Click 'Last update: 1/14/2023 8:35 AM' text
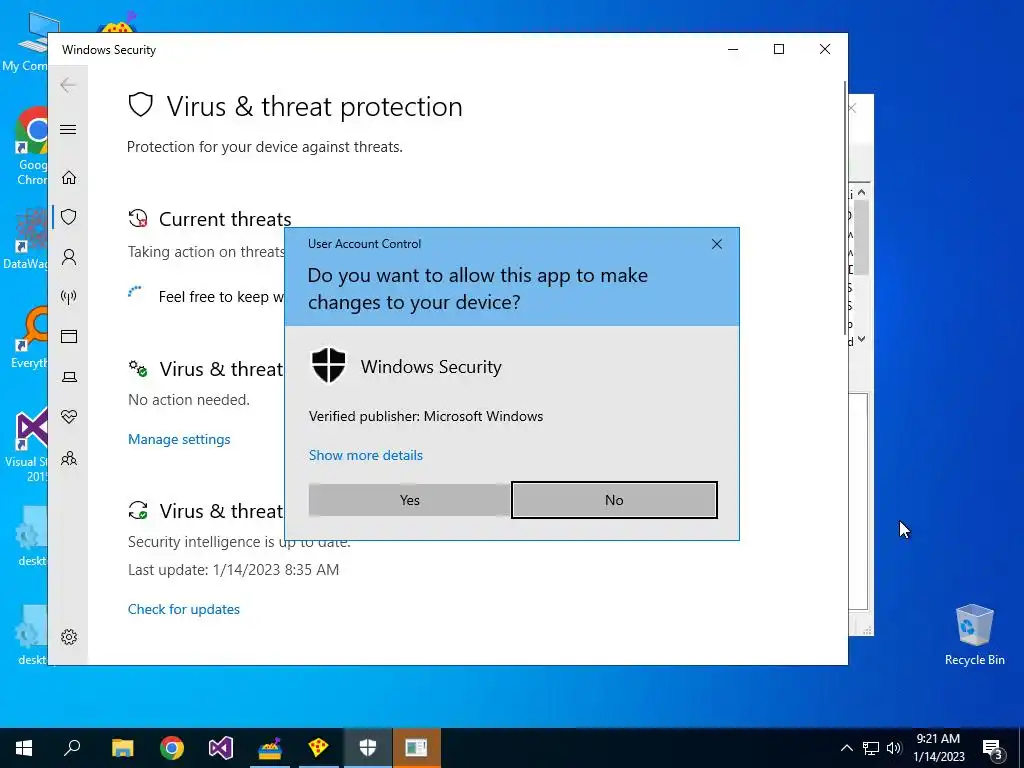This screenshot has height=768, width=1024. coord(233,569)
